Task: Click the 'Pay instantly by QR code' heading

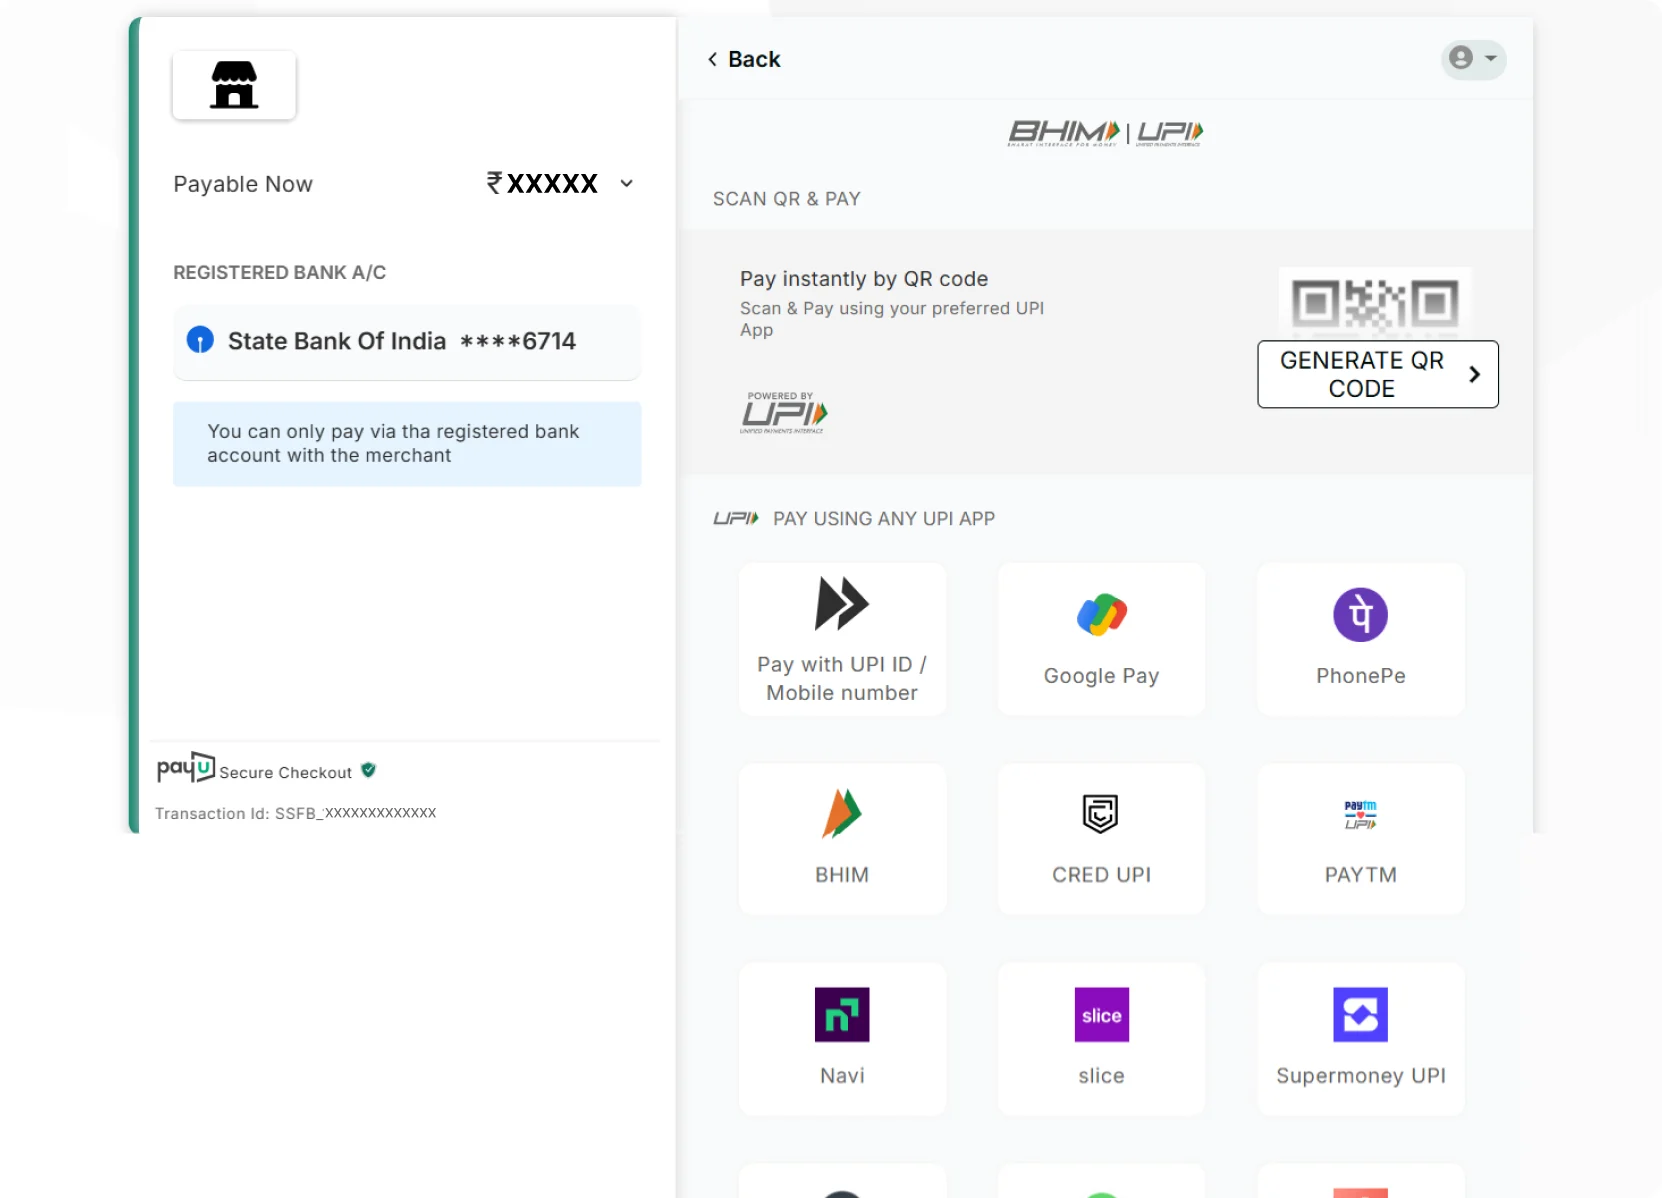Action: (864, 279)
